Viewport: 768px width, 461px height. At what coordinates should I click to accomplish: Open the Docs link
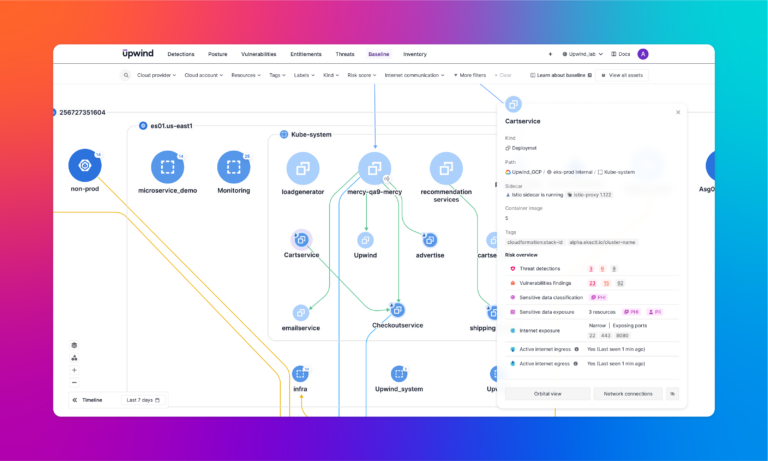[621, 54]
